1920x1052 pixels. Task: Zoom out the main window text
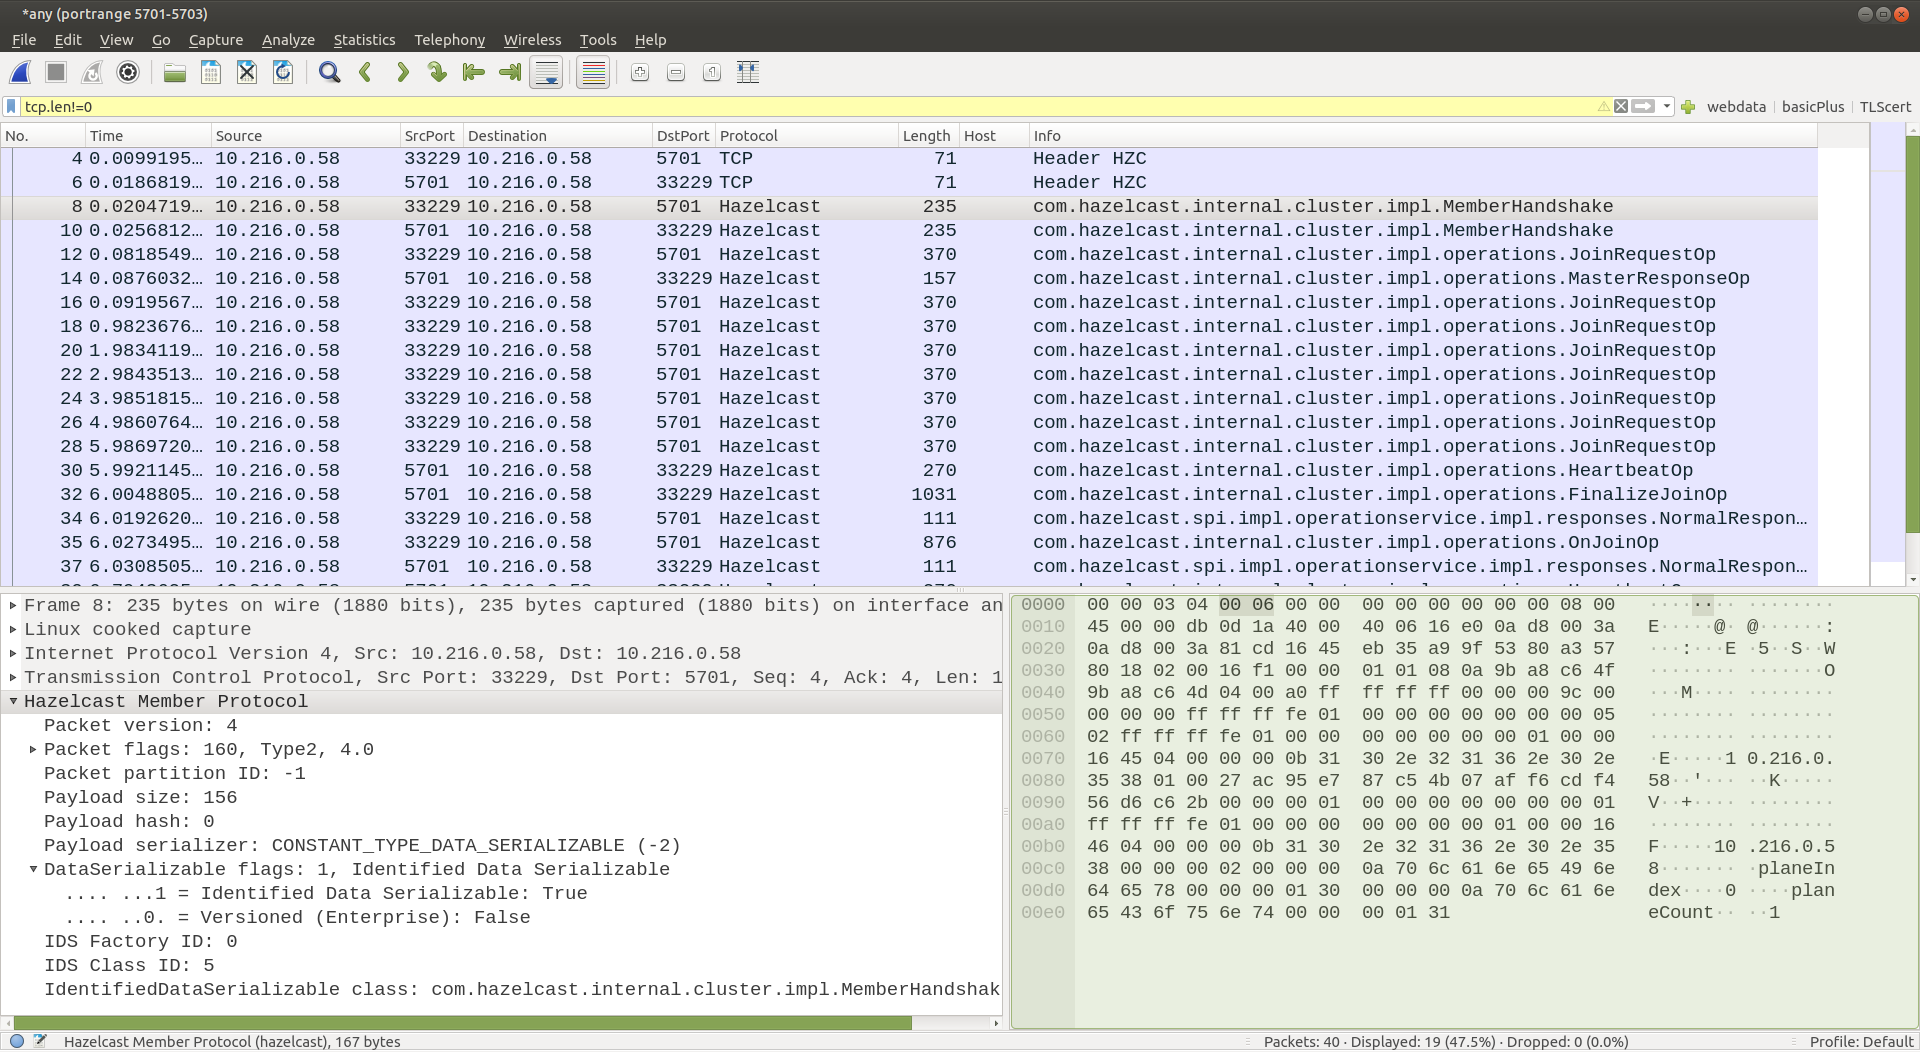pos(676,73)
